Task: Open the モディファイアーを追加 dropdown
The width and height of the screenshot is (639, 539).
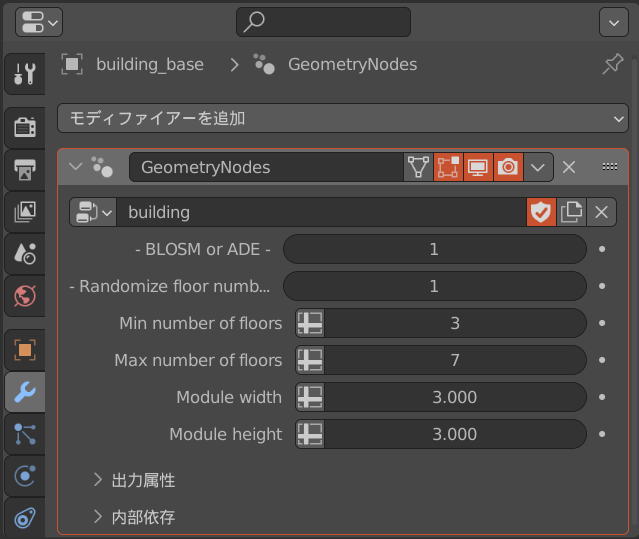Action: coord(343,118)
